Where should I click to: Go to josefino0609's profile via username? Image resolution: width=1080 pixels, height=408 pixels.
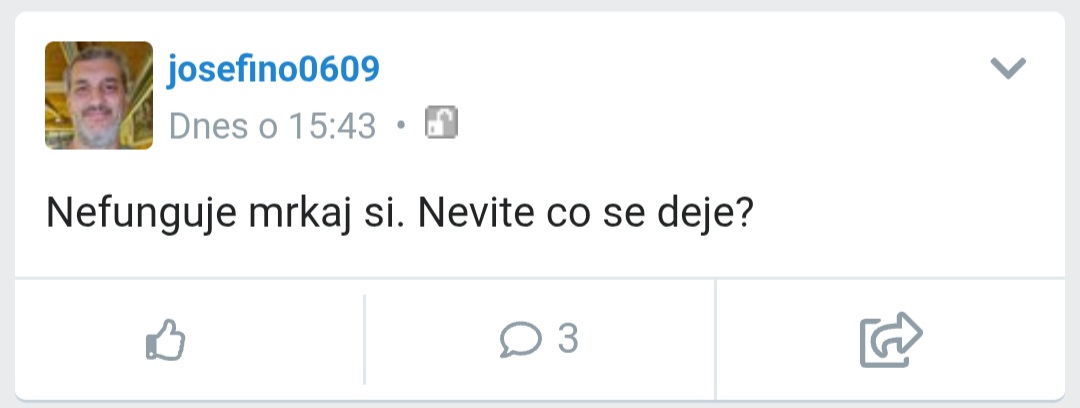273,70
